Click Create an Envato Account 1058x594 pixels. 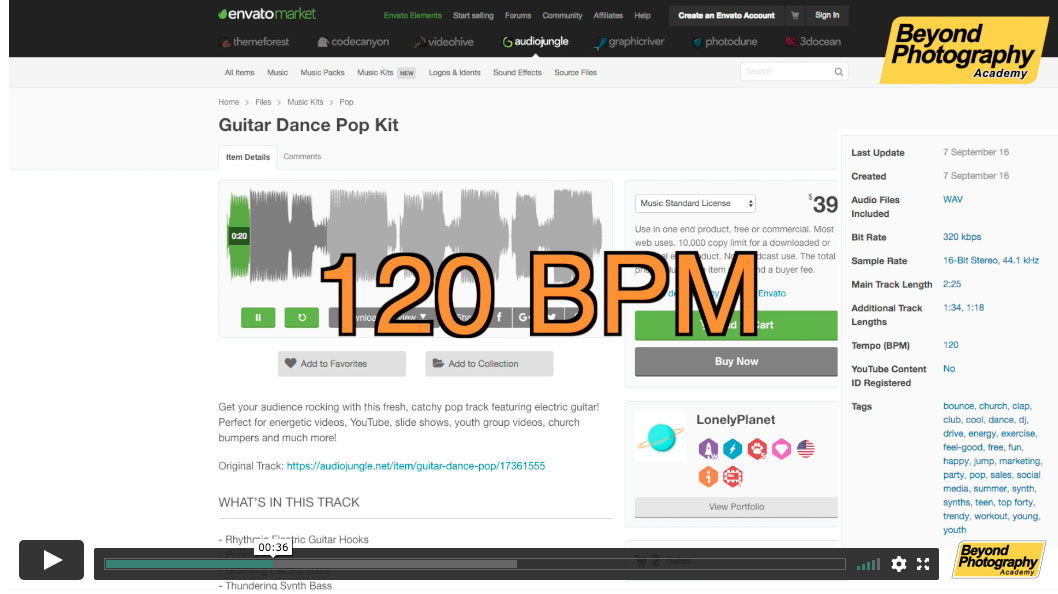tap(726, 16)
